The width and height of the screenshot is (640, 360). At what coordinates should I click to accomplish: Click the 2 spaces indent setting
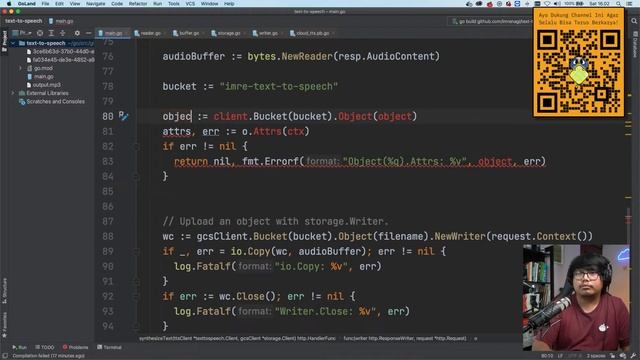[596, 356]
